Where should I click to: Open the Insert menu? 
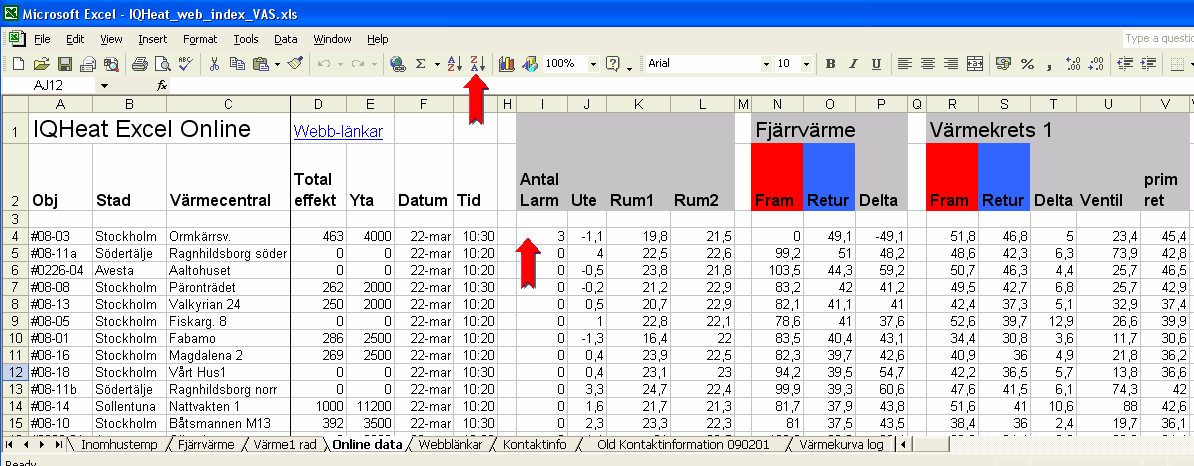coord(153,39)
